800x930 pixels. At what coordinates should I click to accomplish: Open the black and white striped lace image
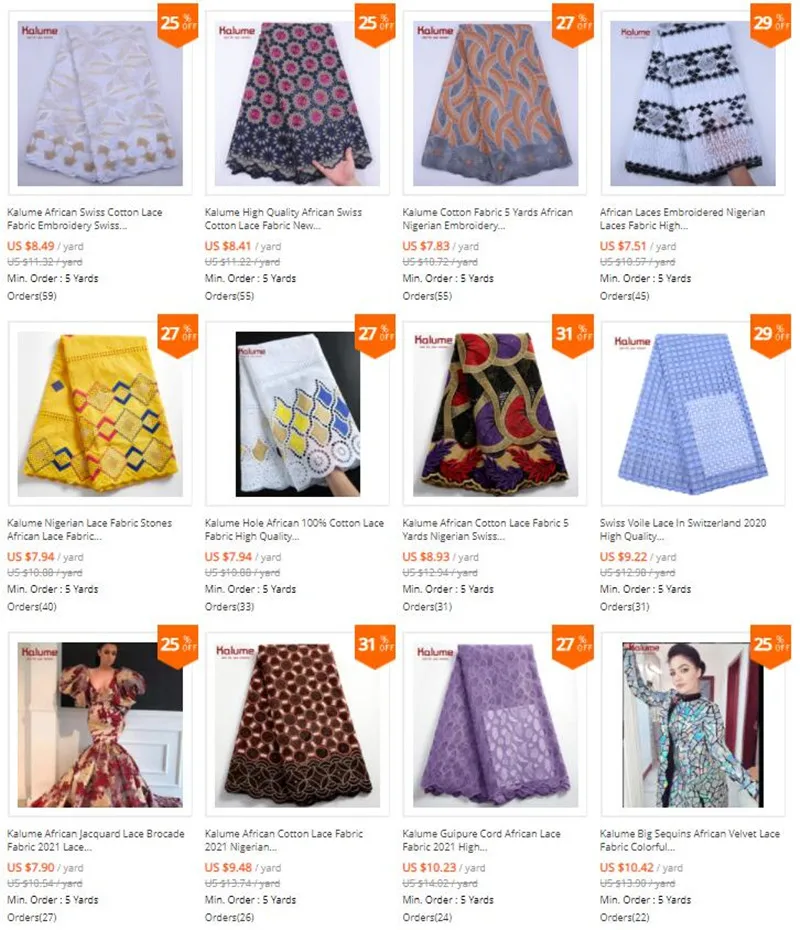click(693, 103)
